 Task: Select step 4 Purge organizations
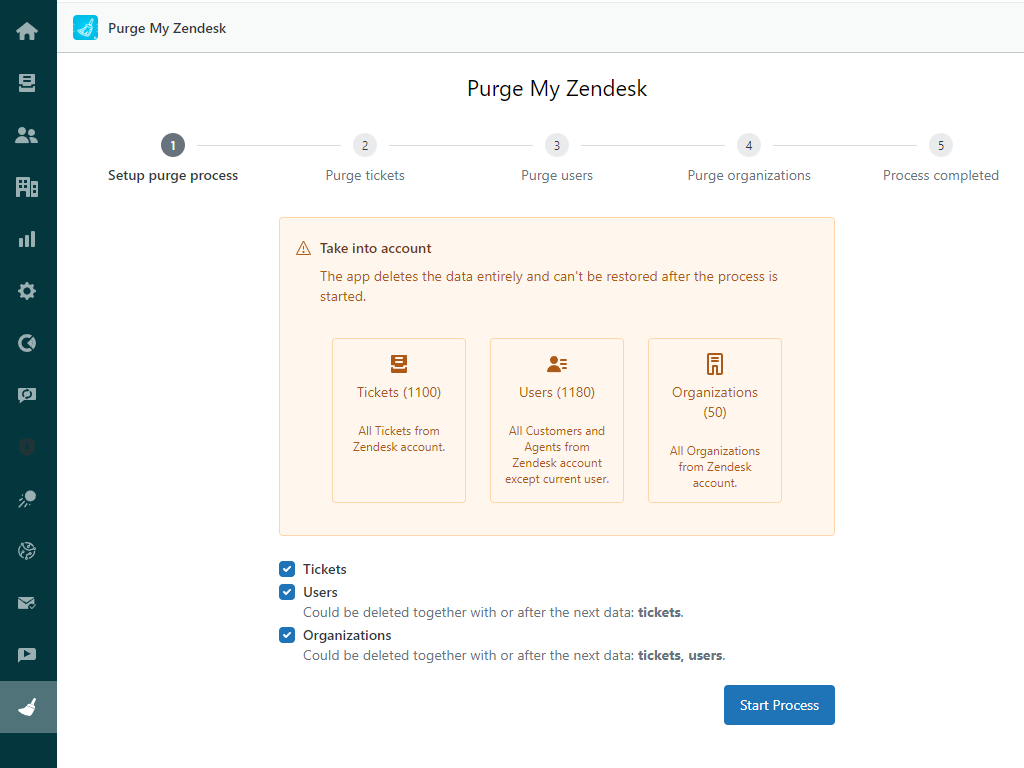click(x=749, y=145)
